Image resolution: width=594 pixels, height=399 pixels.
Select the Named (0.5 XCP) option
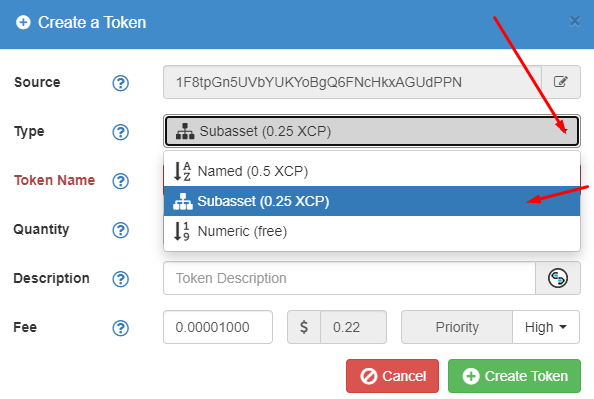coord(372,171)
